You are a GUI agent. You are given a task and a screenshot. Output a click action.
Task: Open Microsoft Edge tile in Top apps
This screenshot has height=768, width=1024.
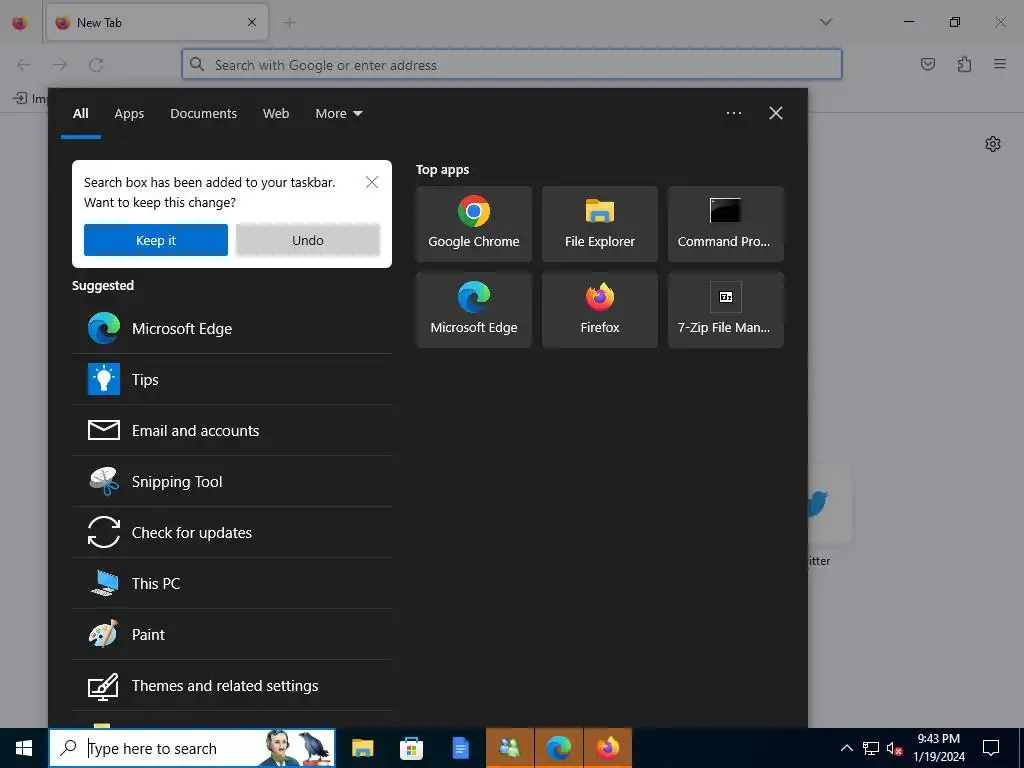[x=473, y=310]
